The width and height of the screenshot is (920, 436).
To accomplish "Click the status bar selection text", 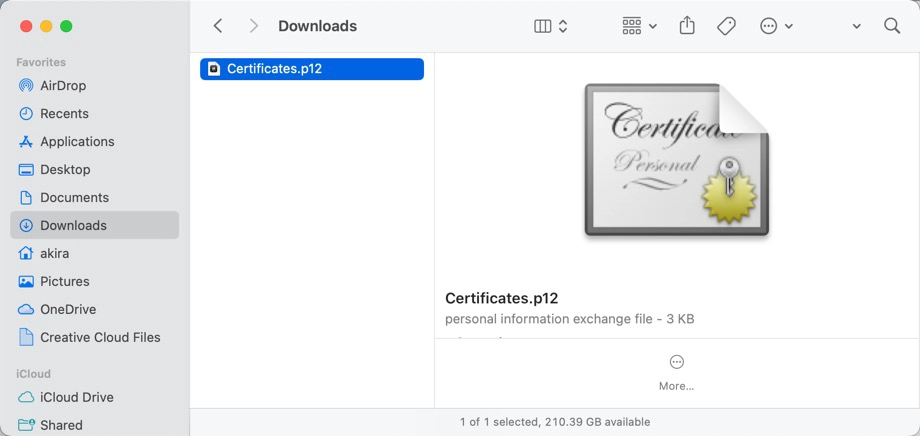I will pyautogui.click(x=555, y=422).
